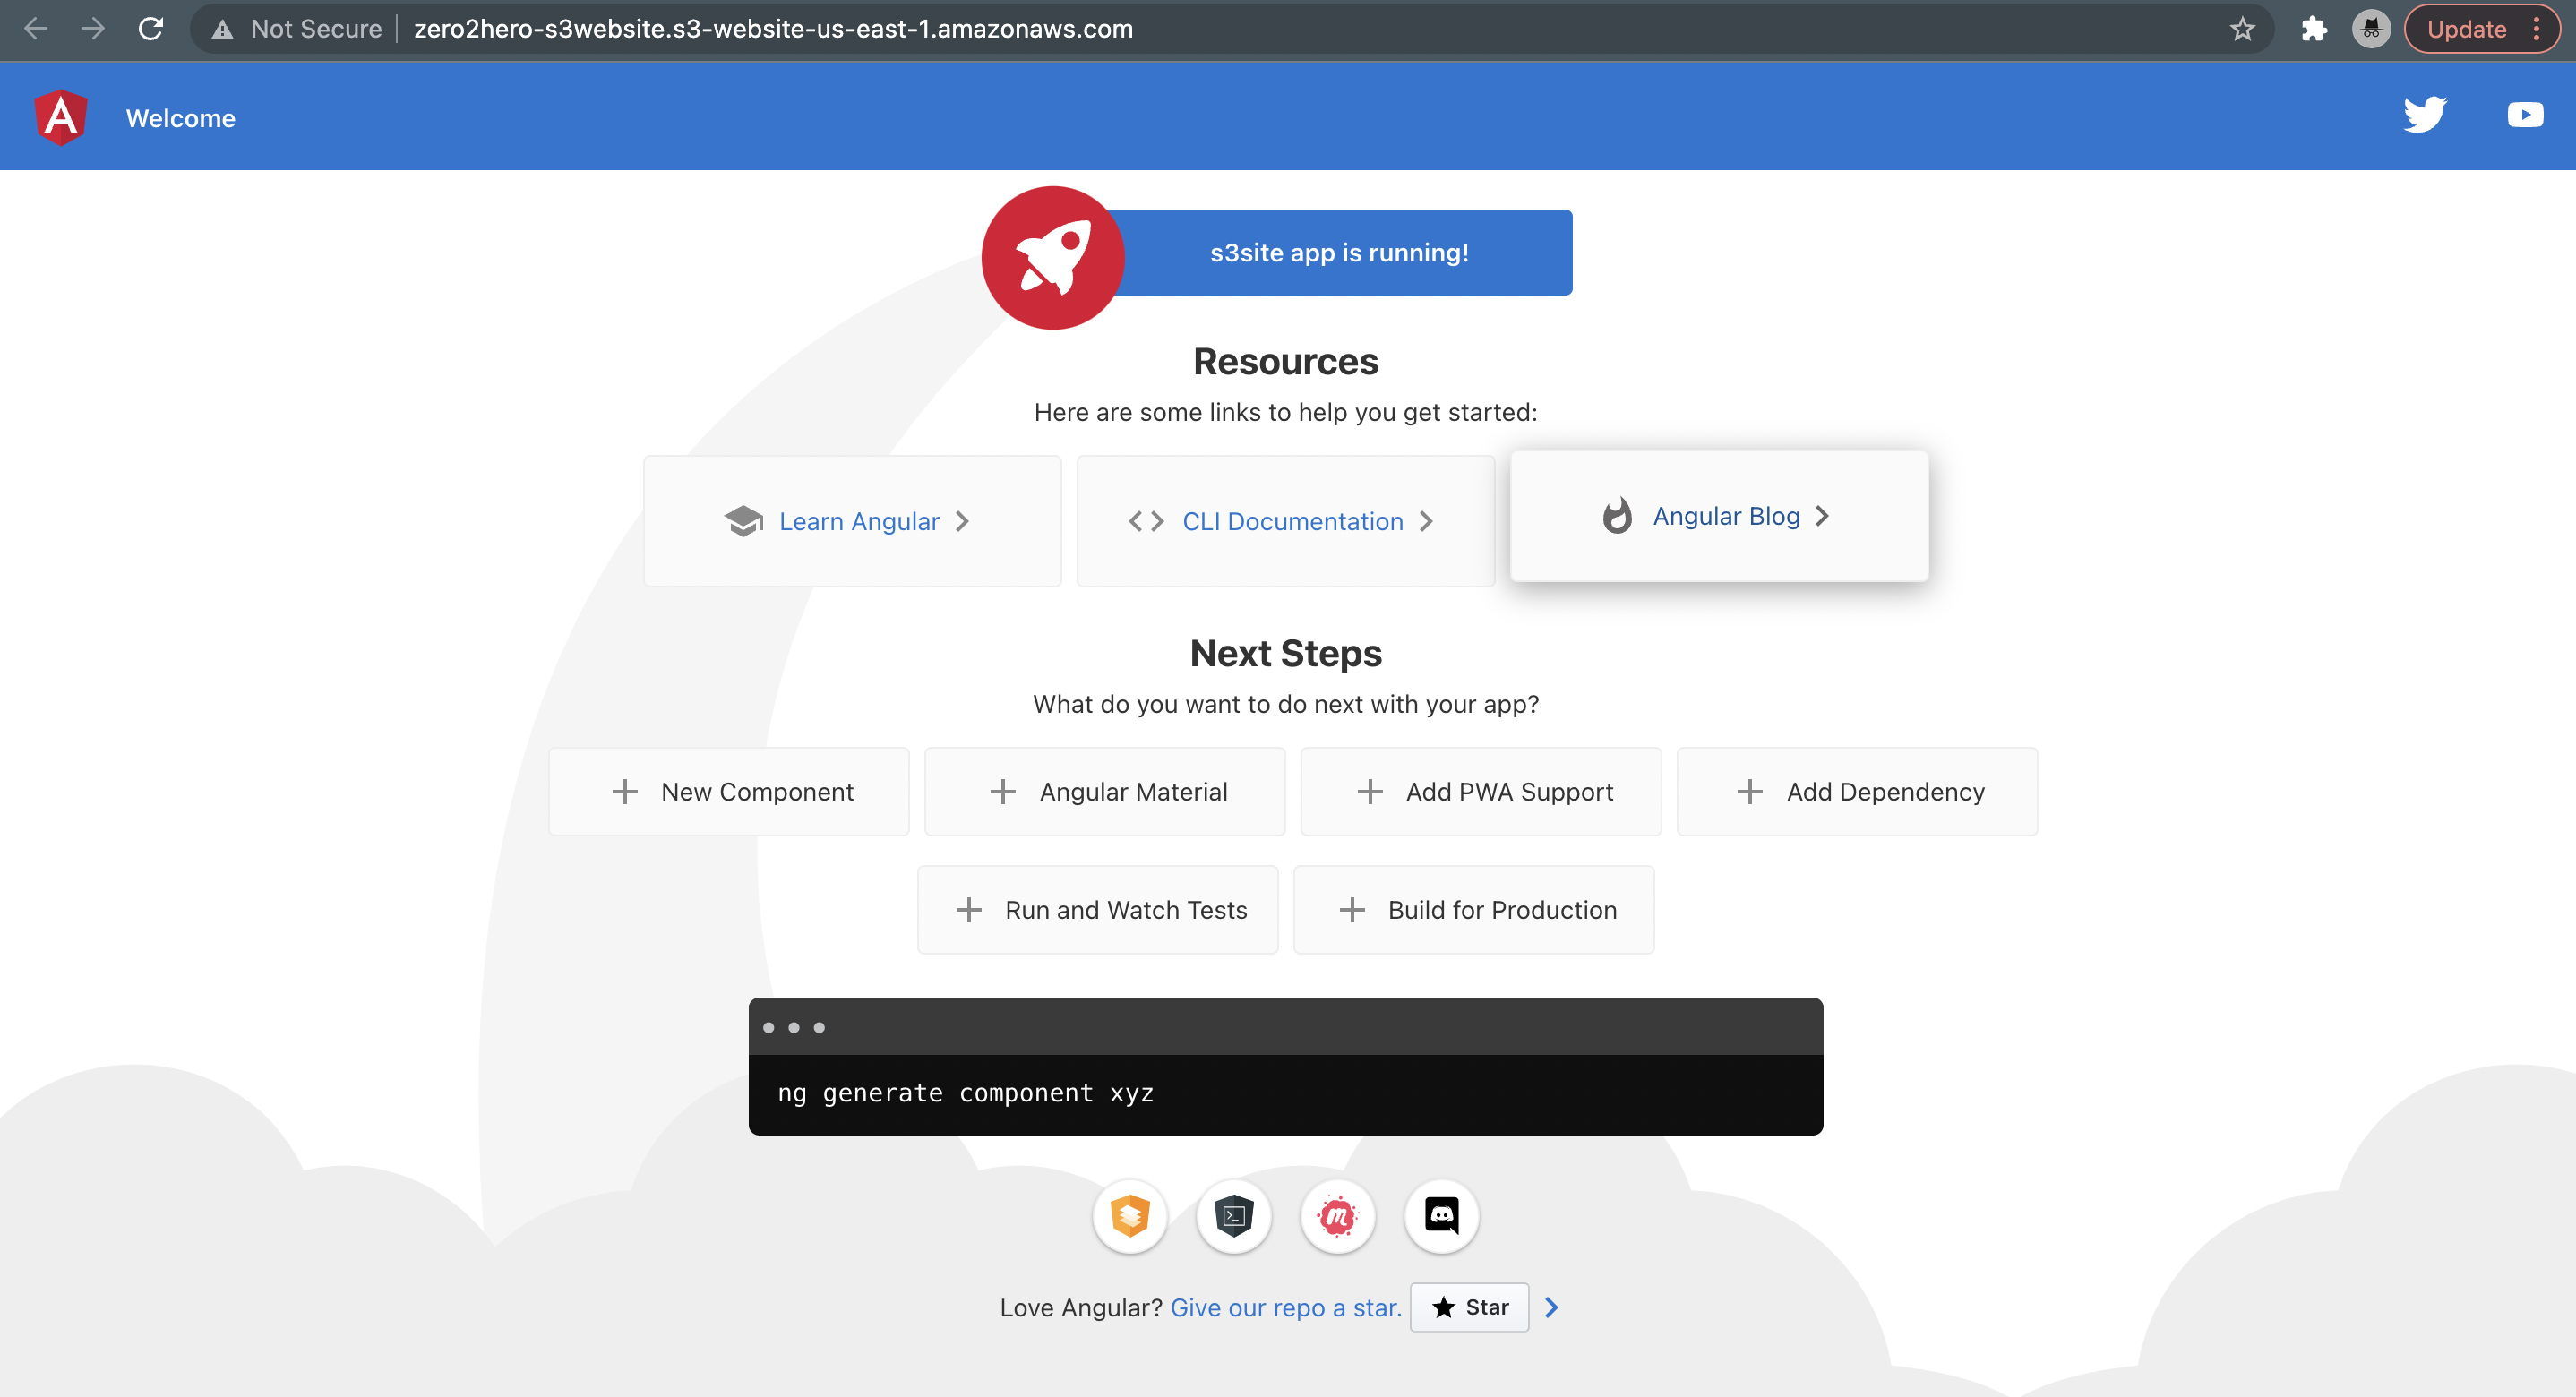Click the Welcome text in header
Screen dimensions: 2576x1397
[181, 118]
